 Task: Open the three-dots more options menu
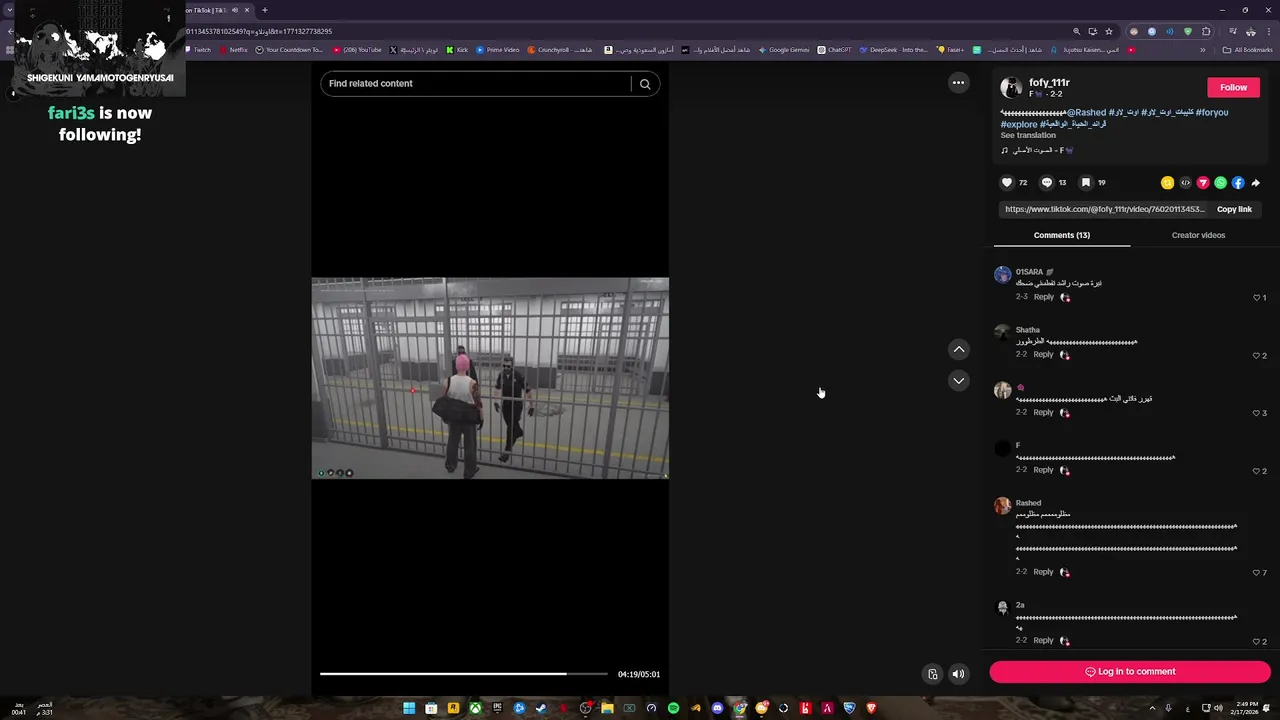[x=958, y=83]
